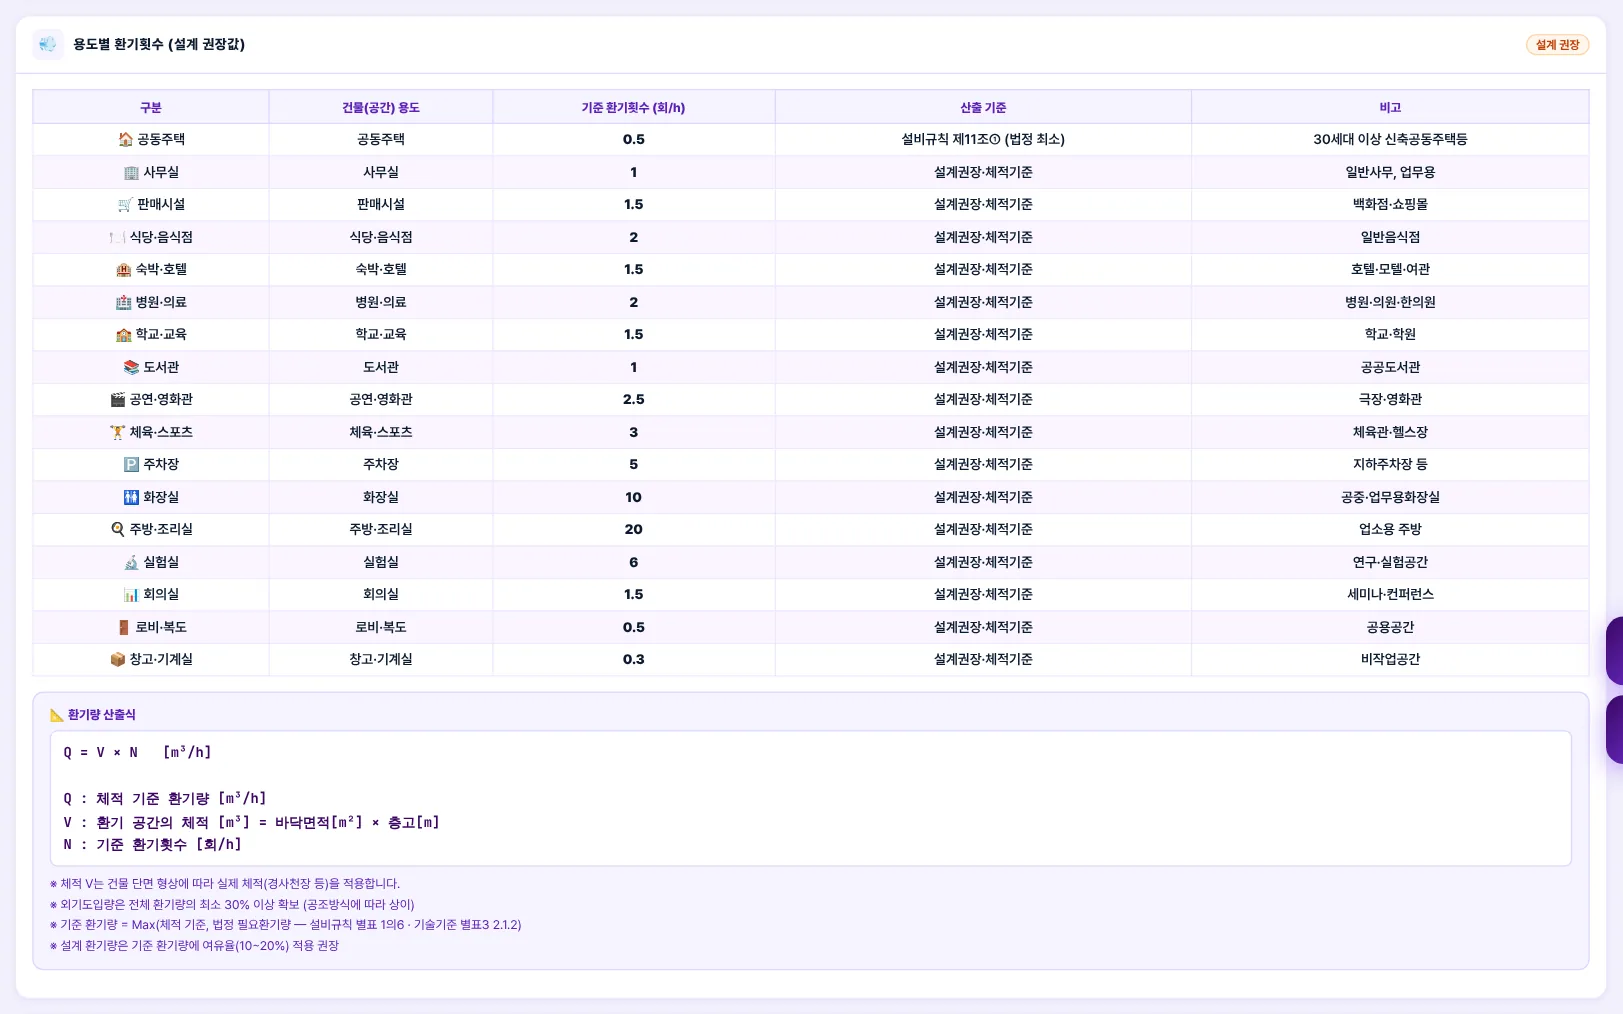1623x1014 pixels.
Task: Click the wind icon beside 용도별 환기횟수 title
Action: (48, 44)
